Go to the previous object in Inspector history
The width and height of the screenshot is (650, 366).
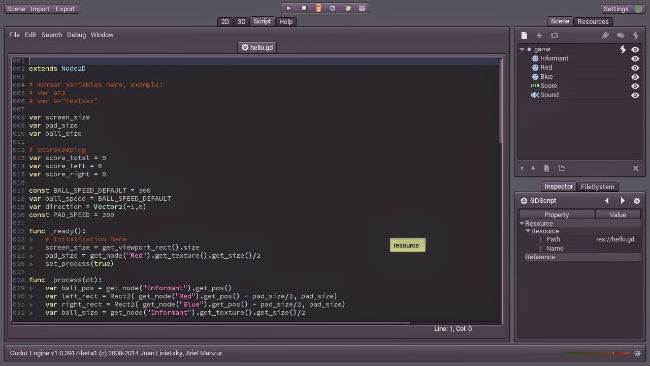pos(607,201)
